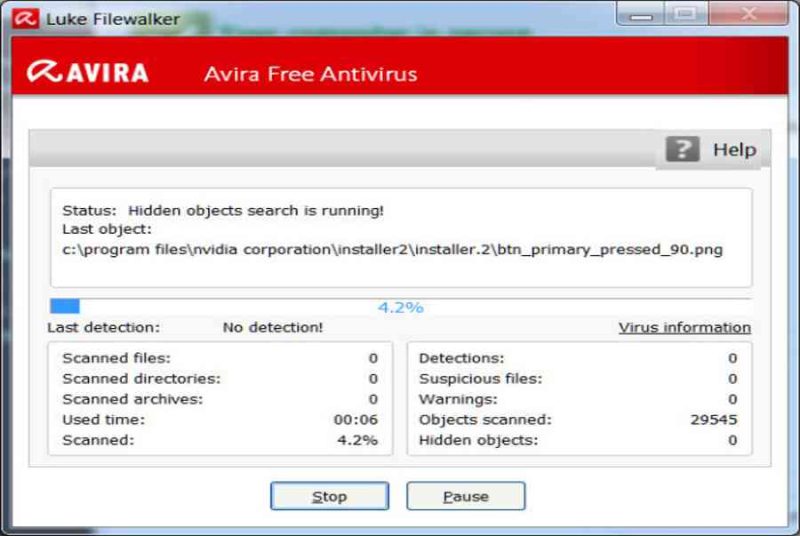Click the 'Scanned archives:' row label
The height and width of the screenshot is (536, 800).
[133, 399]
